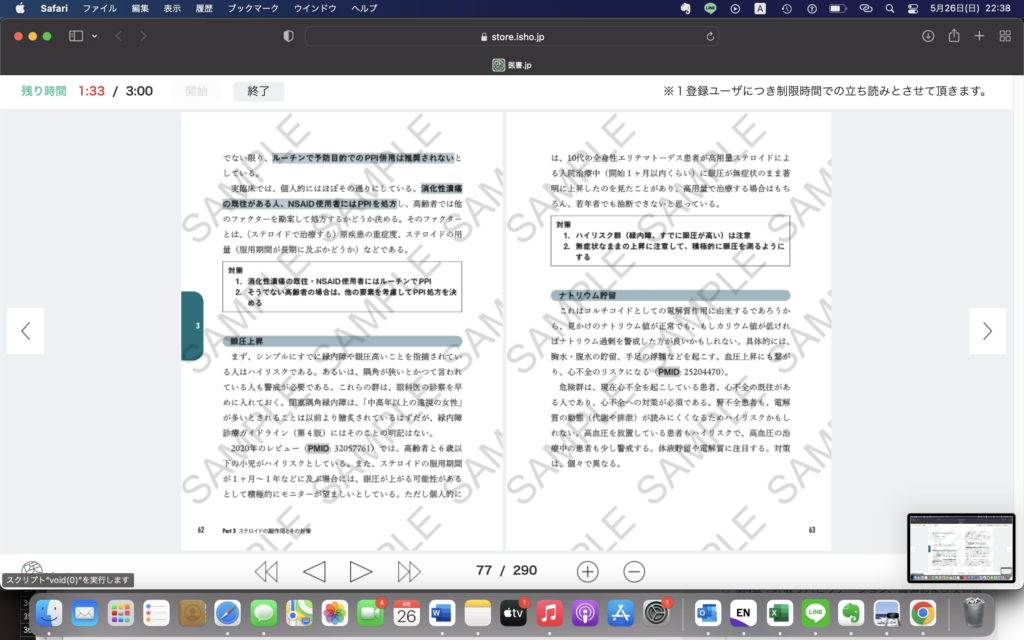The height and width of the screenshot is (640, 1024).
Task: Toggle the Safari sidebar
Action: 76,36
